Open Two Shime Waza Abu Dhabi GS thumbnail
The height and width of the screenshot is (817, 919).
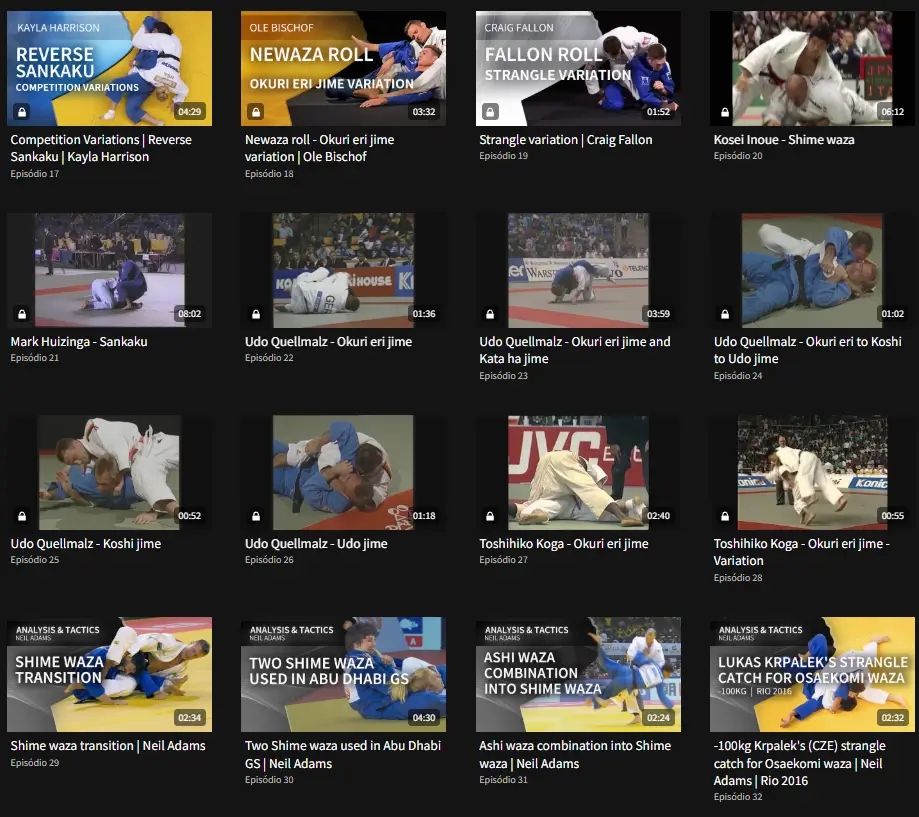pos(343,674)
